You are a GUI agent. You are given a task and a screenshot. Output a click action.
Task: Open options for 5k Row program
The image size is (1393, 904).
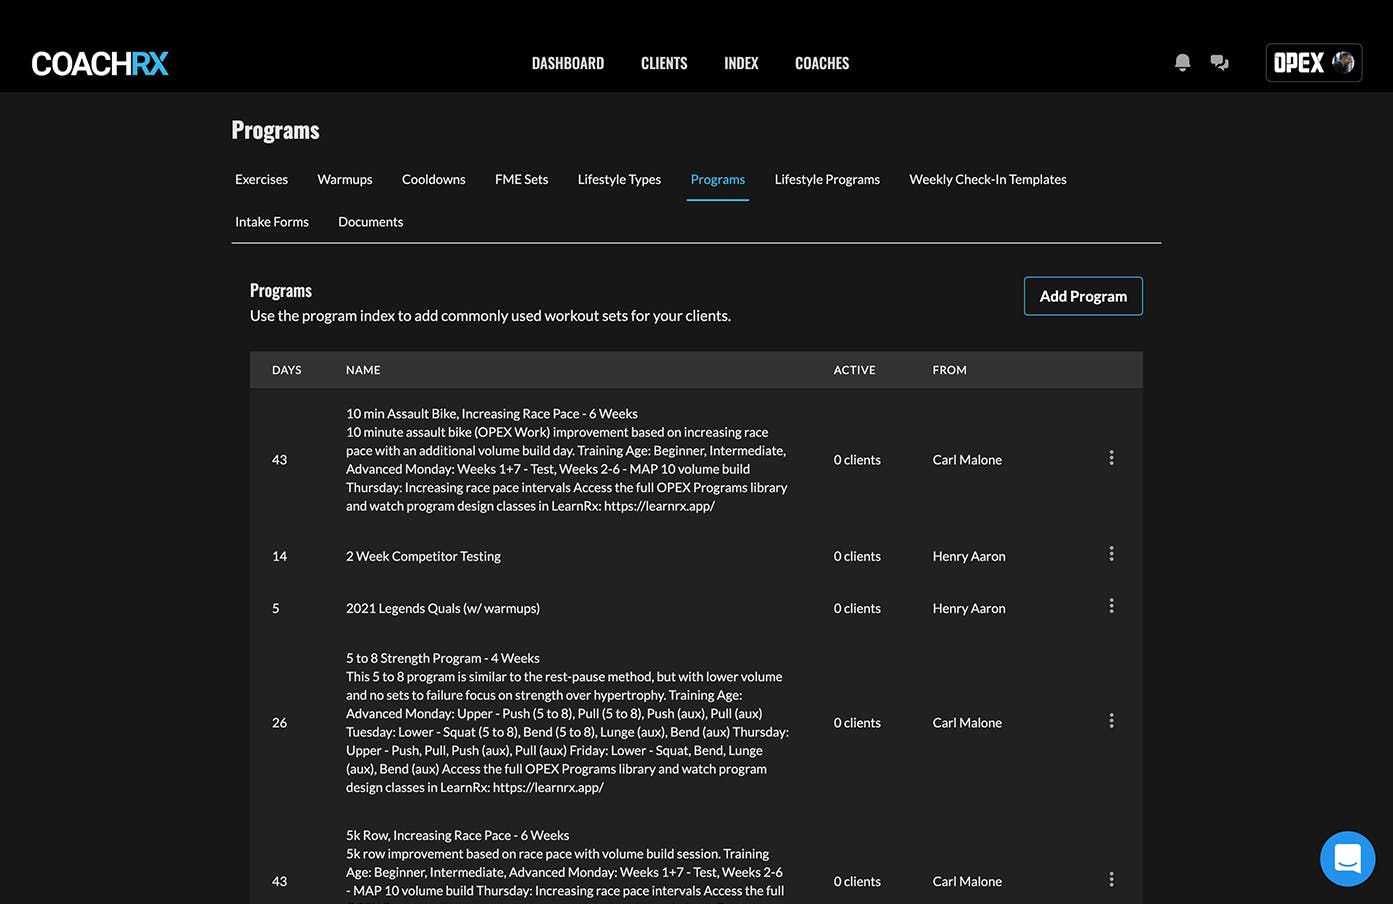1111,880
